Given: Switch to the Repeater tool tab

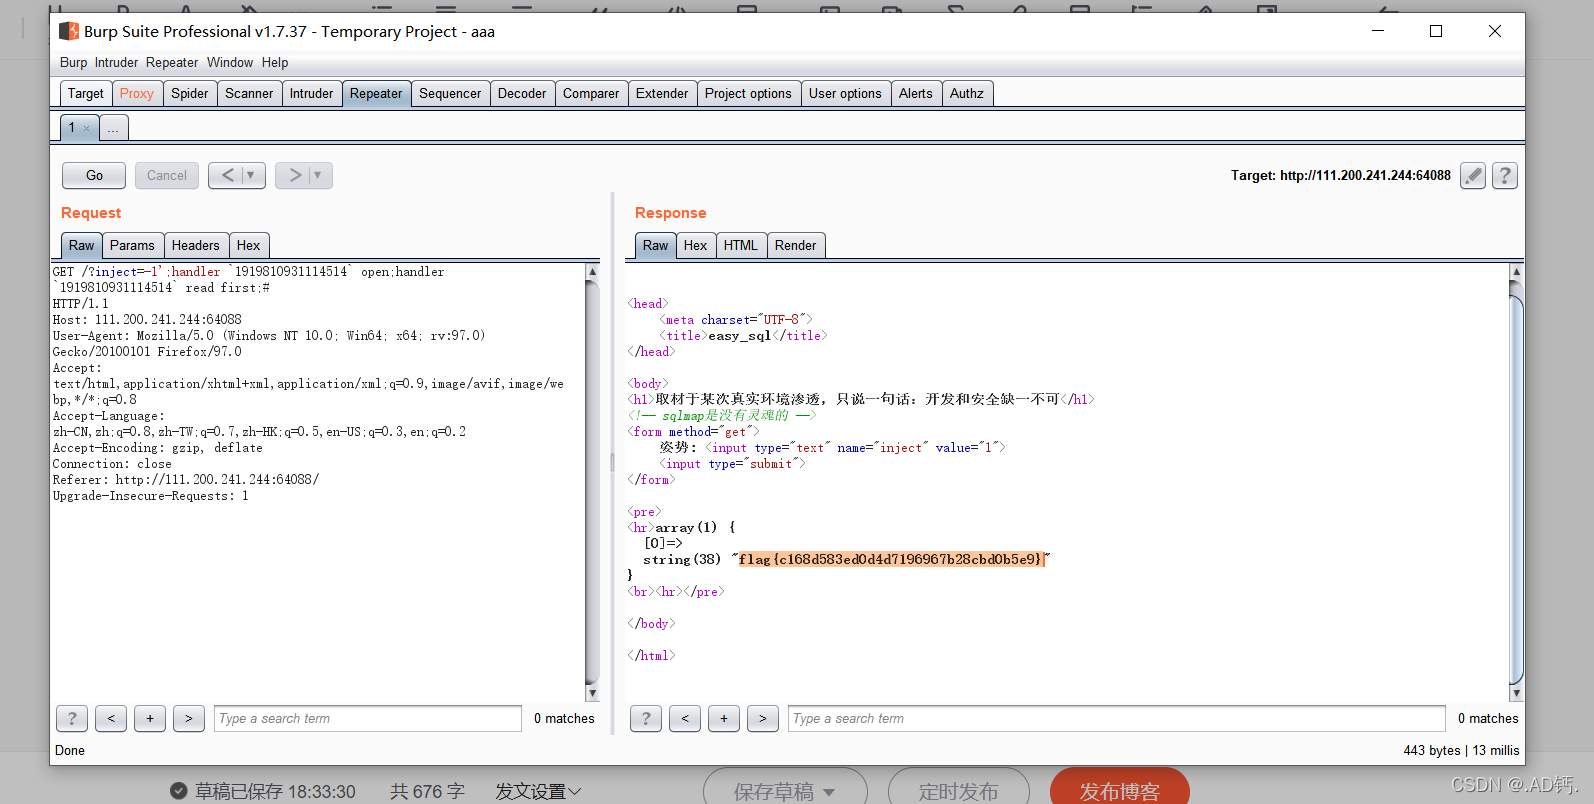Looking at the screenshot, I should [x=376, y=93].
